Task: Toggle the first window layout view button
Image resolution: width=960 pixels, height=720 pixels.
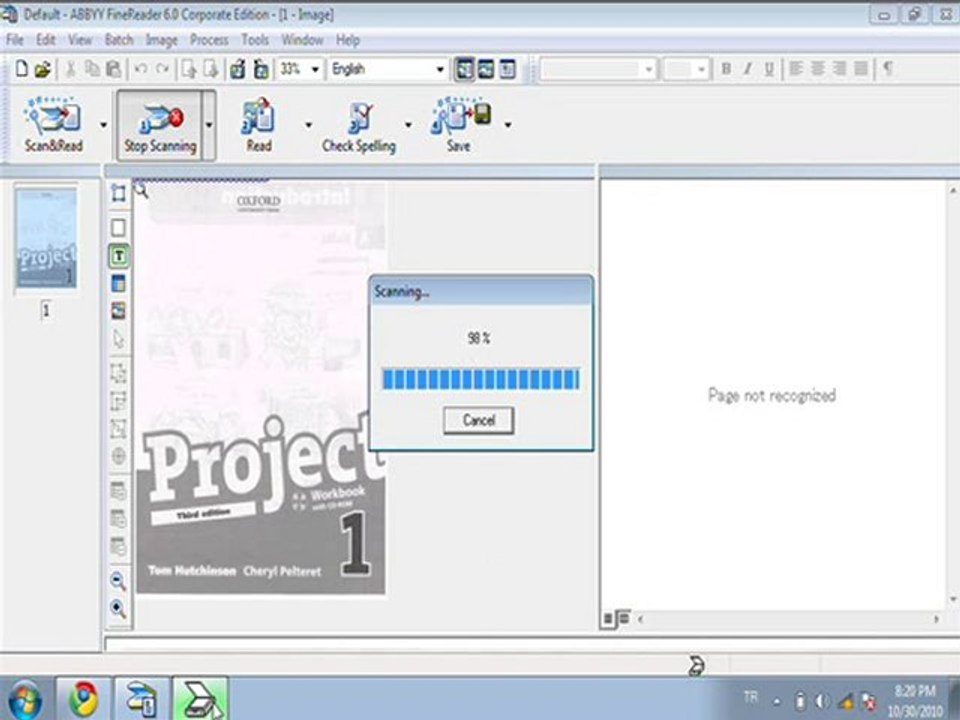Action: click(465, 69)
